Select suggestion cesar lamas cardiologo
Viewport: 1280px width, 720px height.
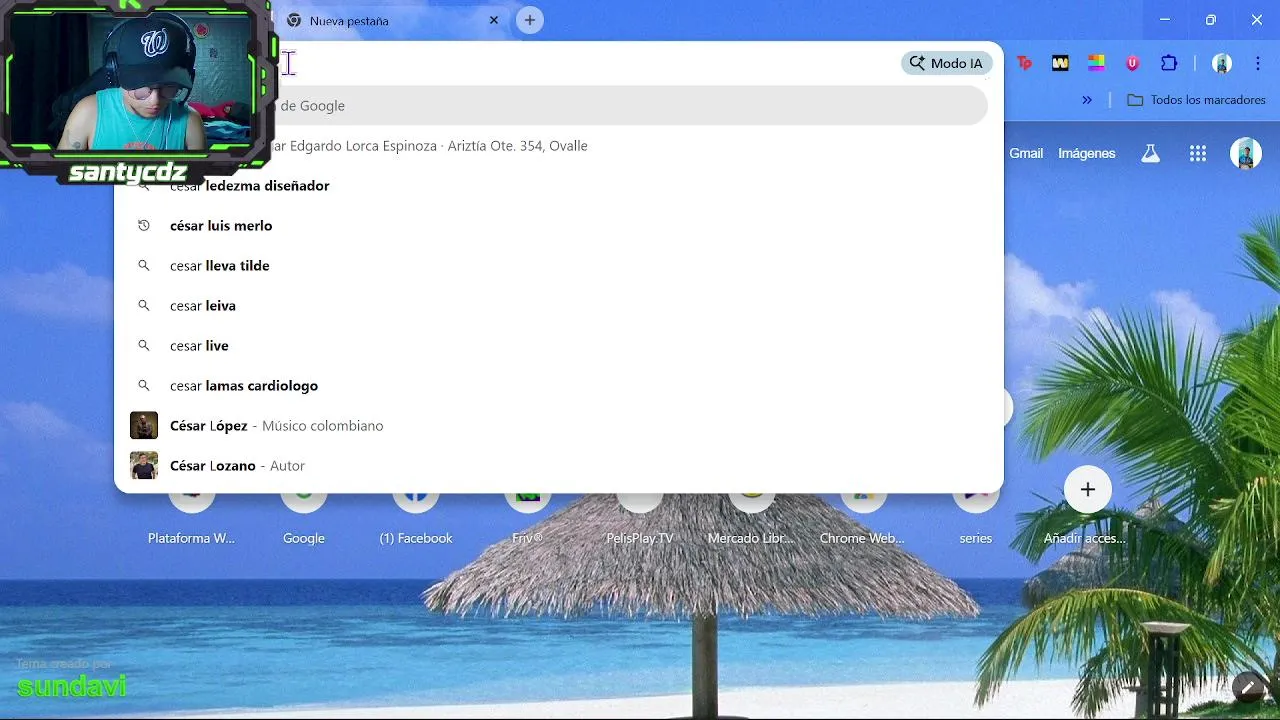pos(559,386)
